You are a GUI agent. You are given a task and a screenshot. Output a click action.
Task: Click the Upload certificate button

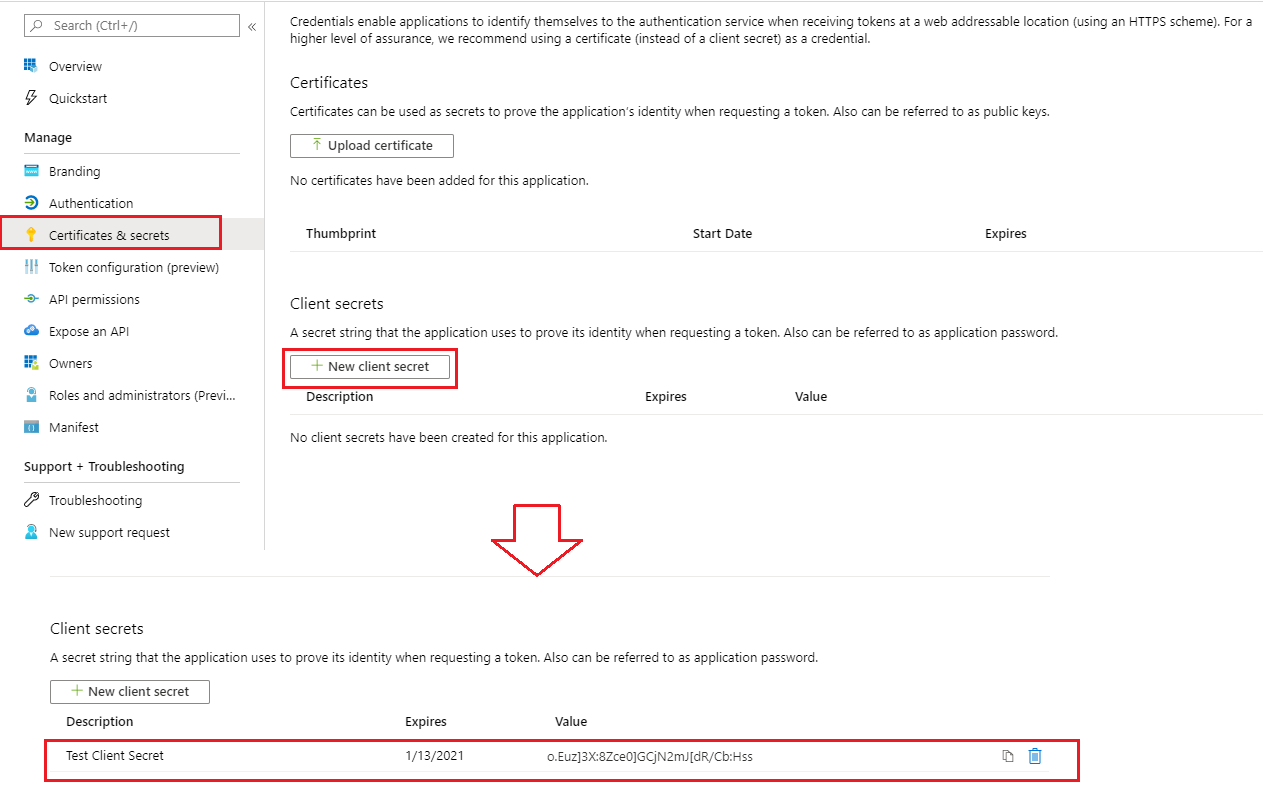(x=372, y=146)
